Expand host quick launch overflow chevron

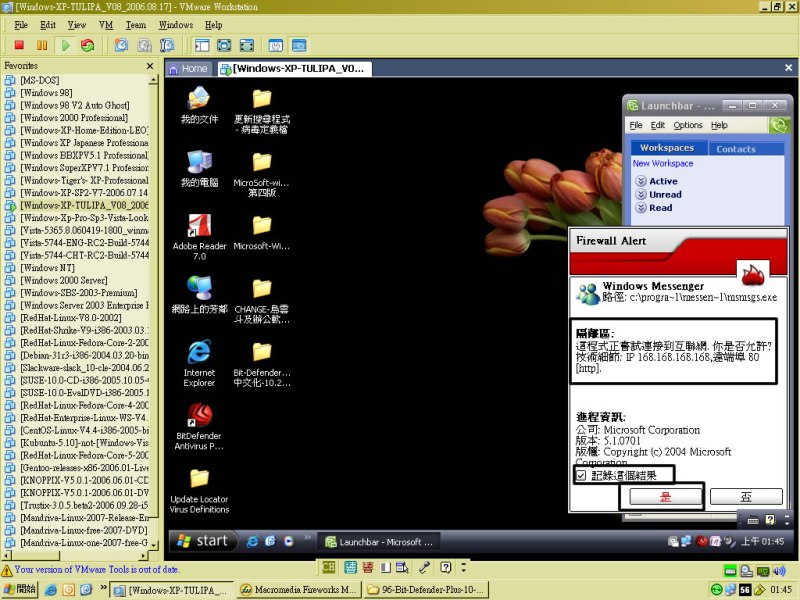(104, 587)
